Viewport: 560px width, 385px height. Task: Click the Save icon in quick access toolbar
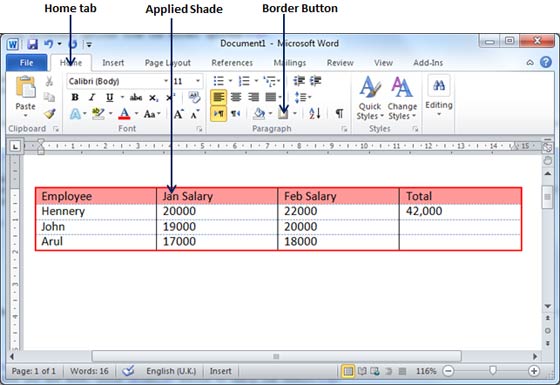[32, 44]
